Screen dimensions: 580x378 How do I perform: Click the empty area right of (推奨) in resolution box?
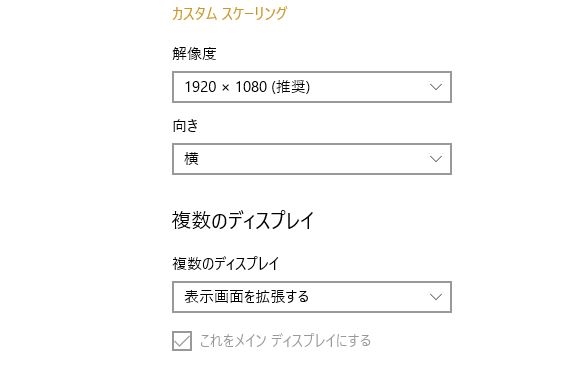(369, 87)
